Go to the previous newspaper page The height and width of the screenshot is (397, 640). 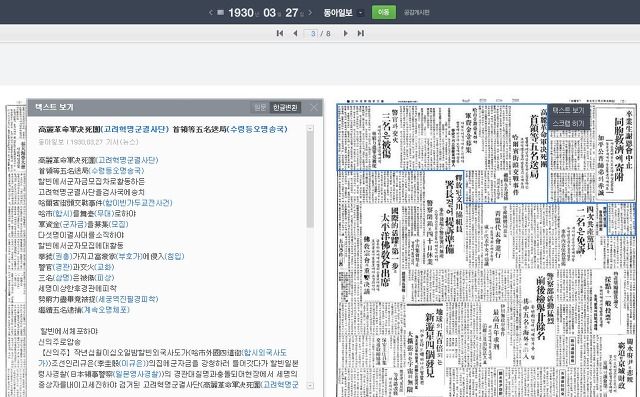pyautogui.click(x=295, y=33)
